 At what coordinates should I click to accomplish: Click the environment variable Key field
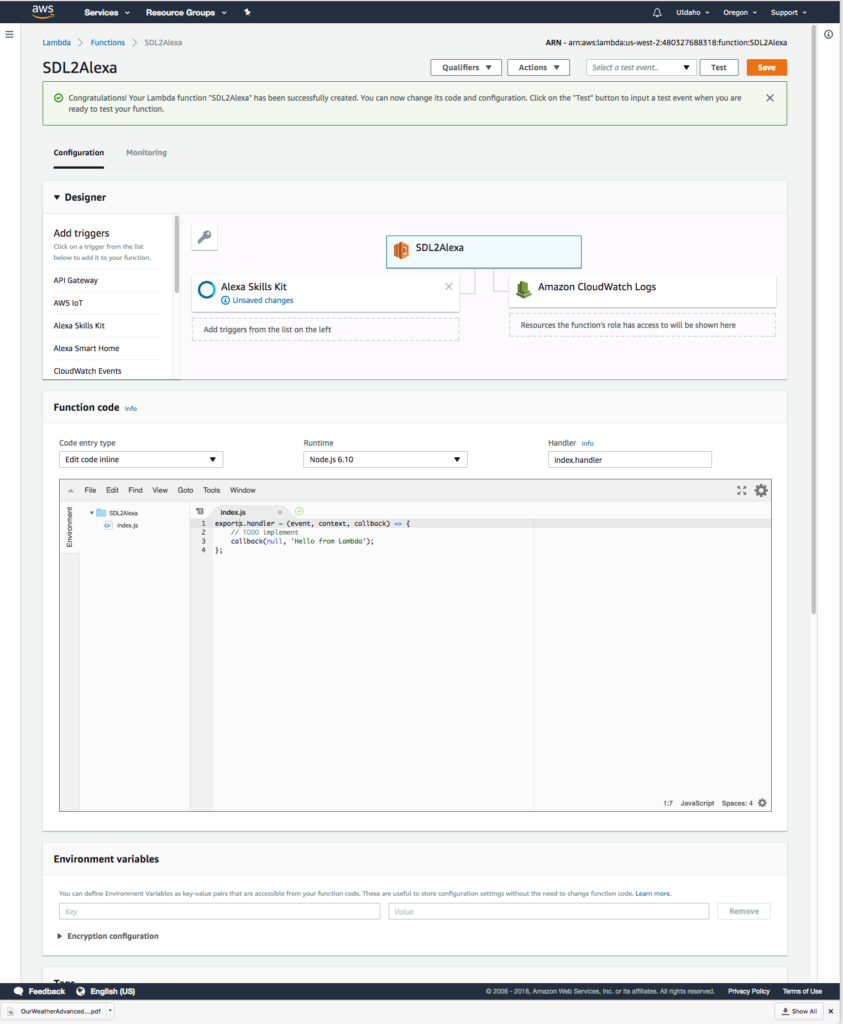click(x=219, y=911)
